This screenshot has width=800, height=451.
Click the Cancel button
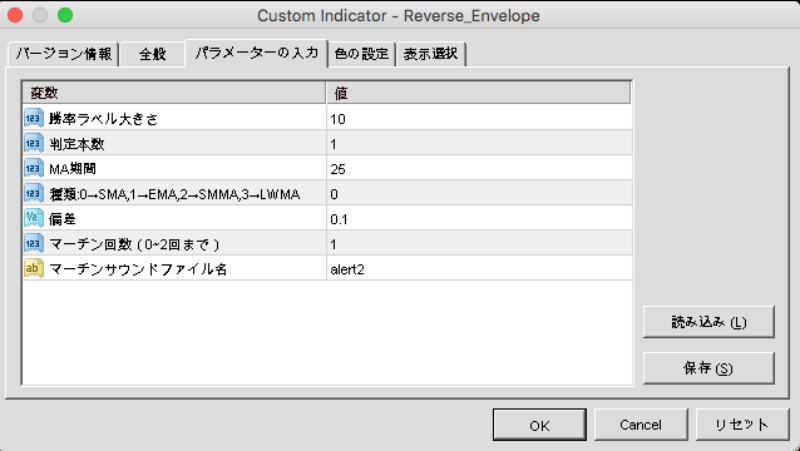tap(640, 425)
